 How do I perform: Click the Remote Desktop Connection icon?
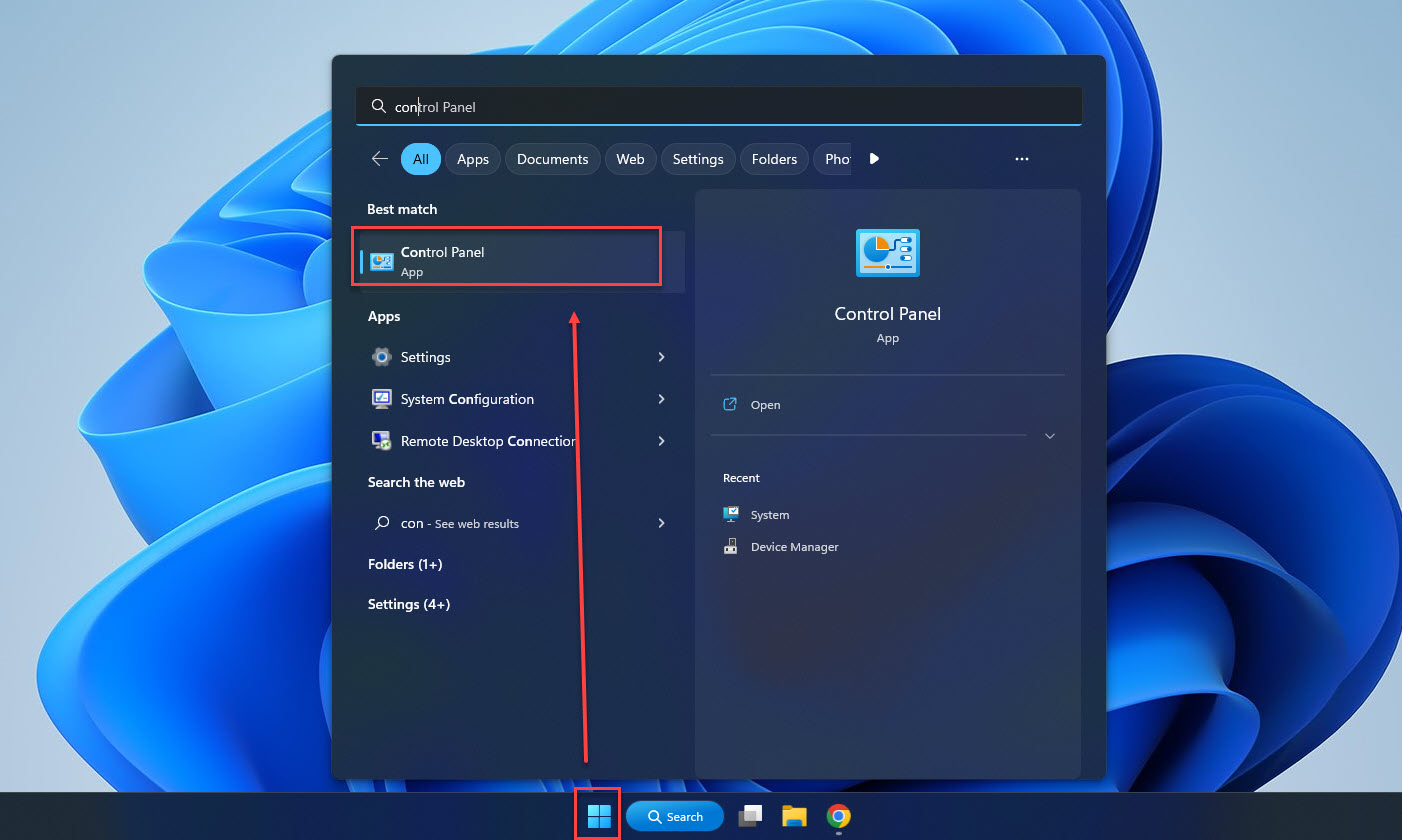pyautogui.click(x=381, y=441)
